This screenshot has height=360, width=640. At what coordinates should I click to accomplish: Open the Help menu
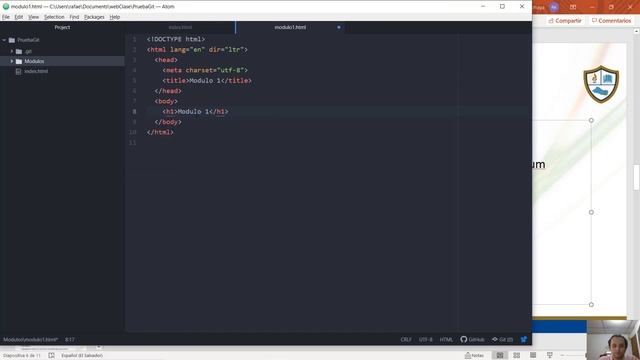115,17
